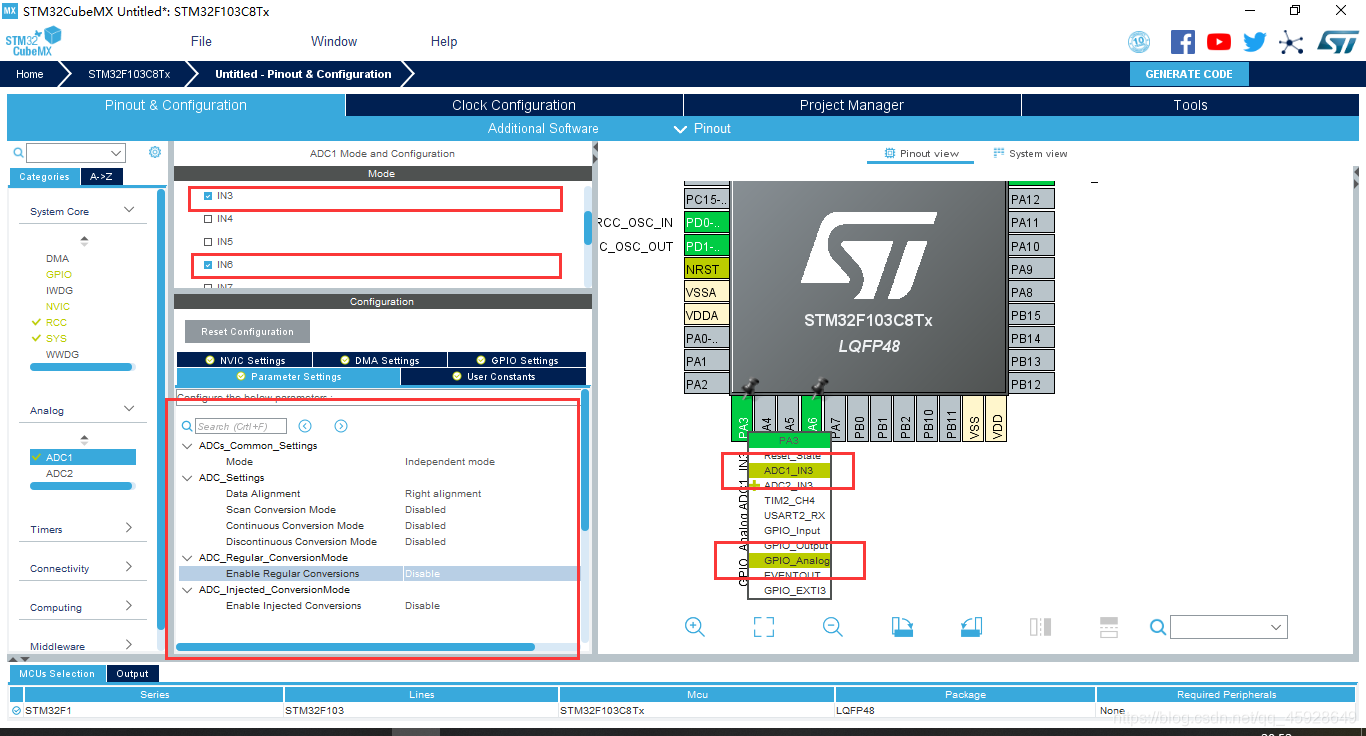
Task: Collapse ADC_Settings group
Action: 188,478
